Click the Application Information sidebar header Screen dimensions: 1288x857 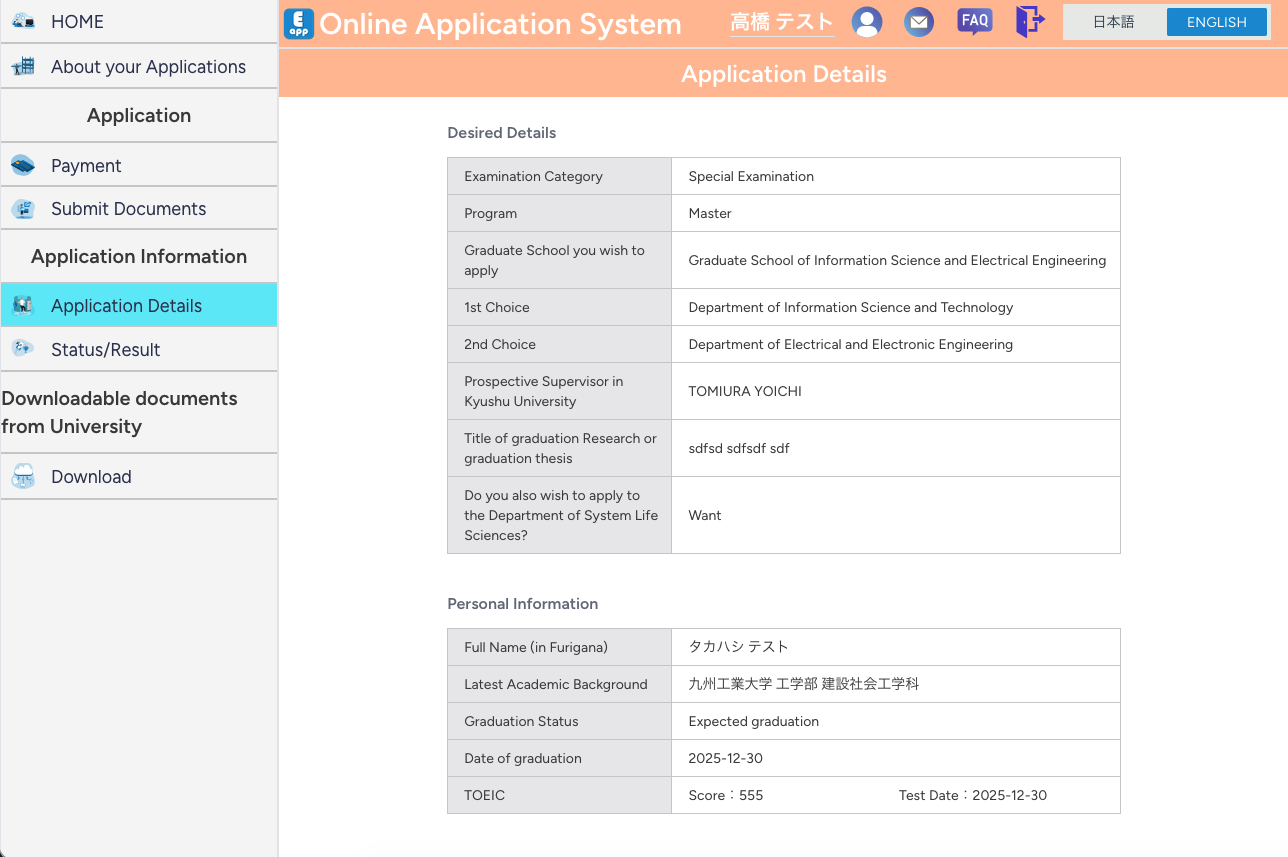coord(139,256)
